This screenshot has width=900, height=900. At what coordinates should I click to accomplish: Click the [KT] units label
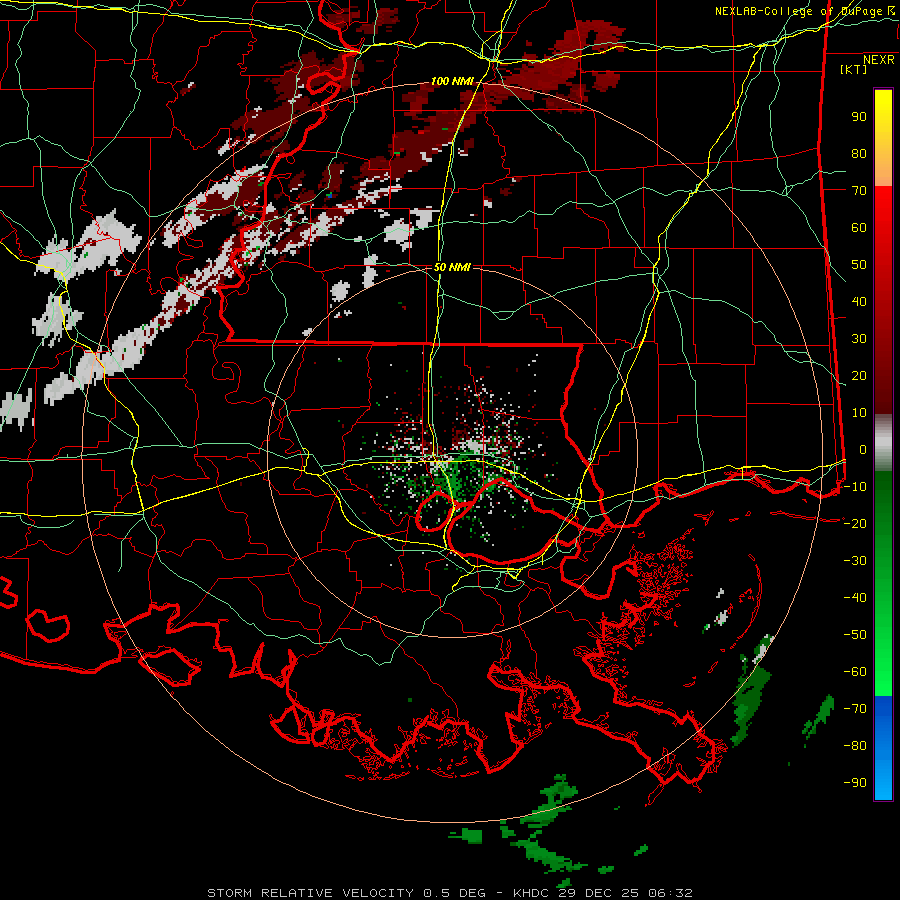coord(854,69)
